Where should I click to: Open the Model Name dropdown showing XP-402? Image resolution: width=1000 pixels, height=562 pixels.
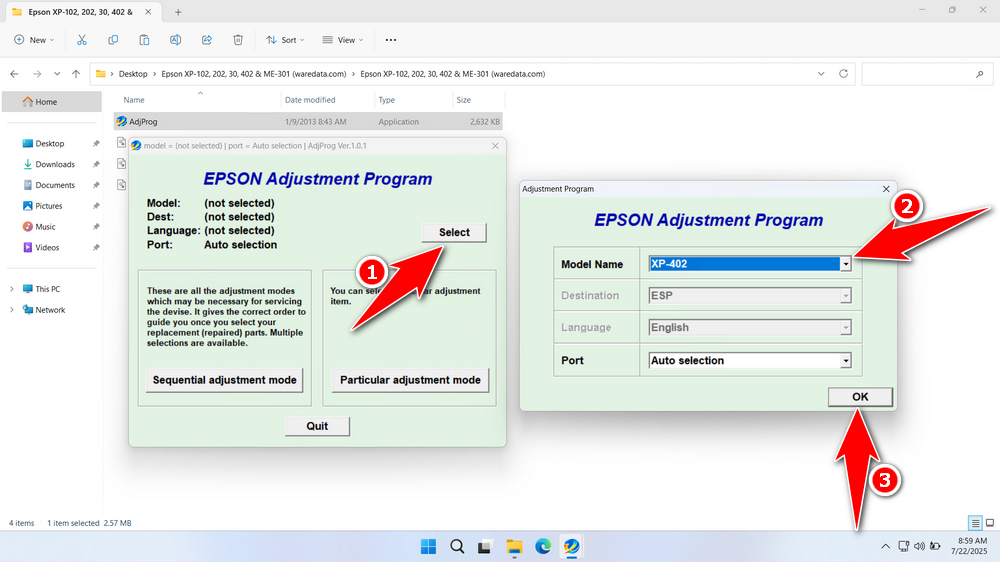coord(750,263)
